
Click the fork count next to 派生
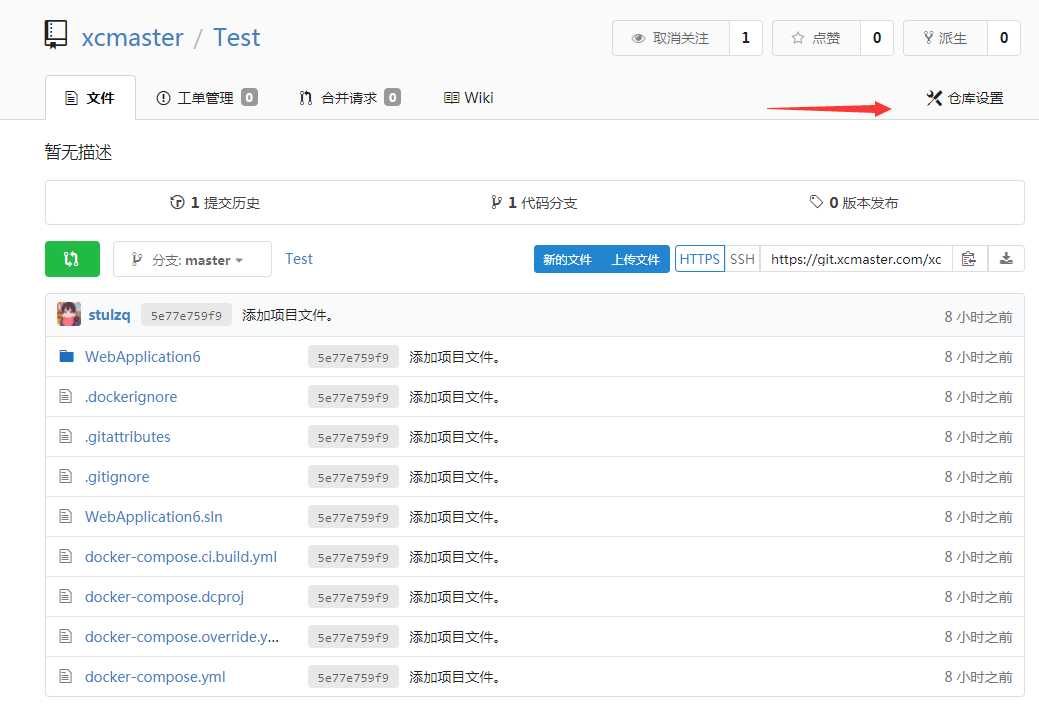click(1004, 38)
